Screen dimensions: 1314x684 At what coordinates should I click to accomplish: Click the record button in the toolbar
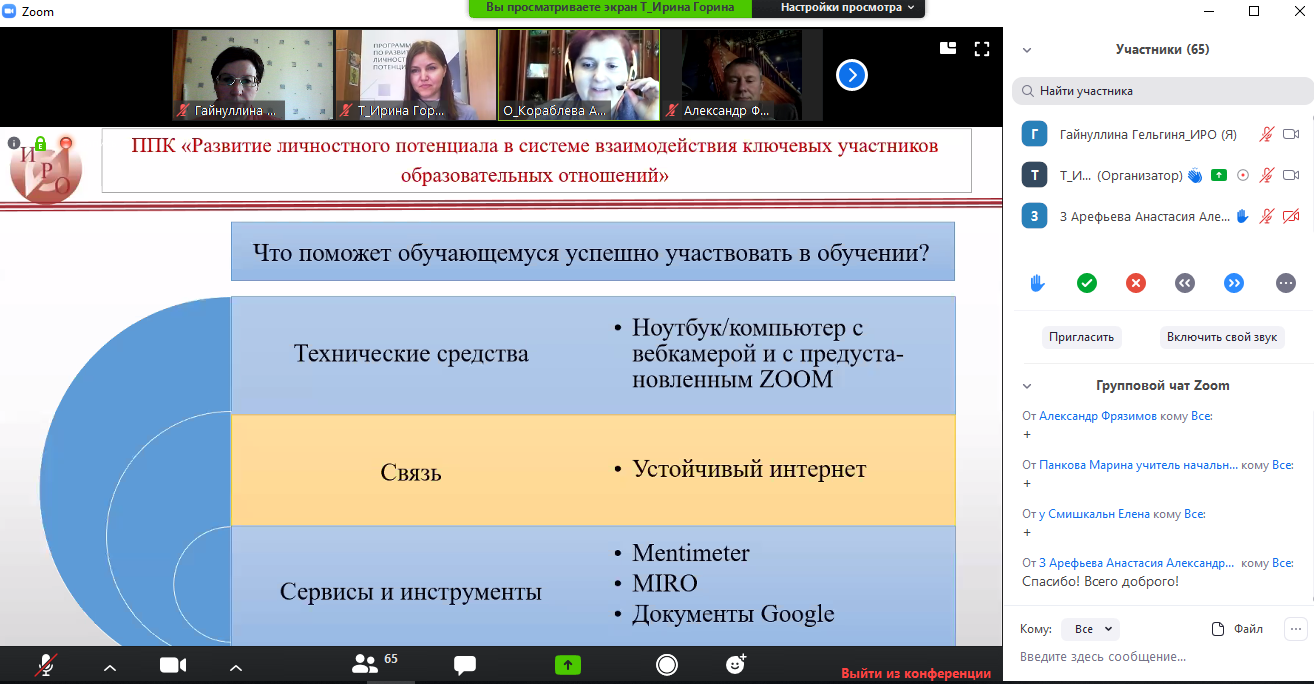[666, 664]
